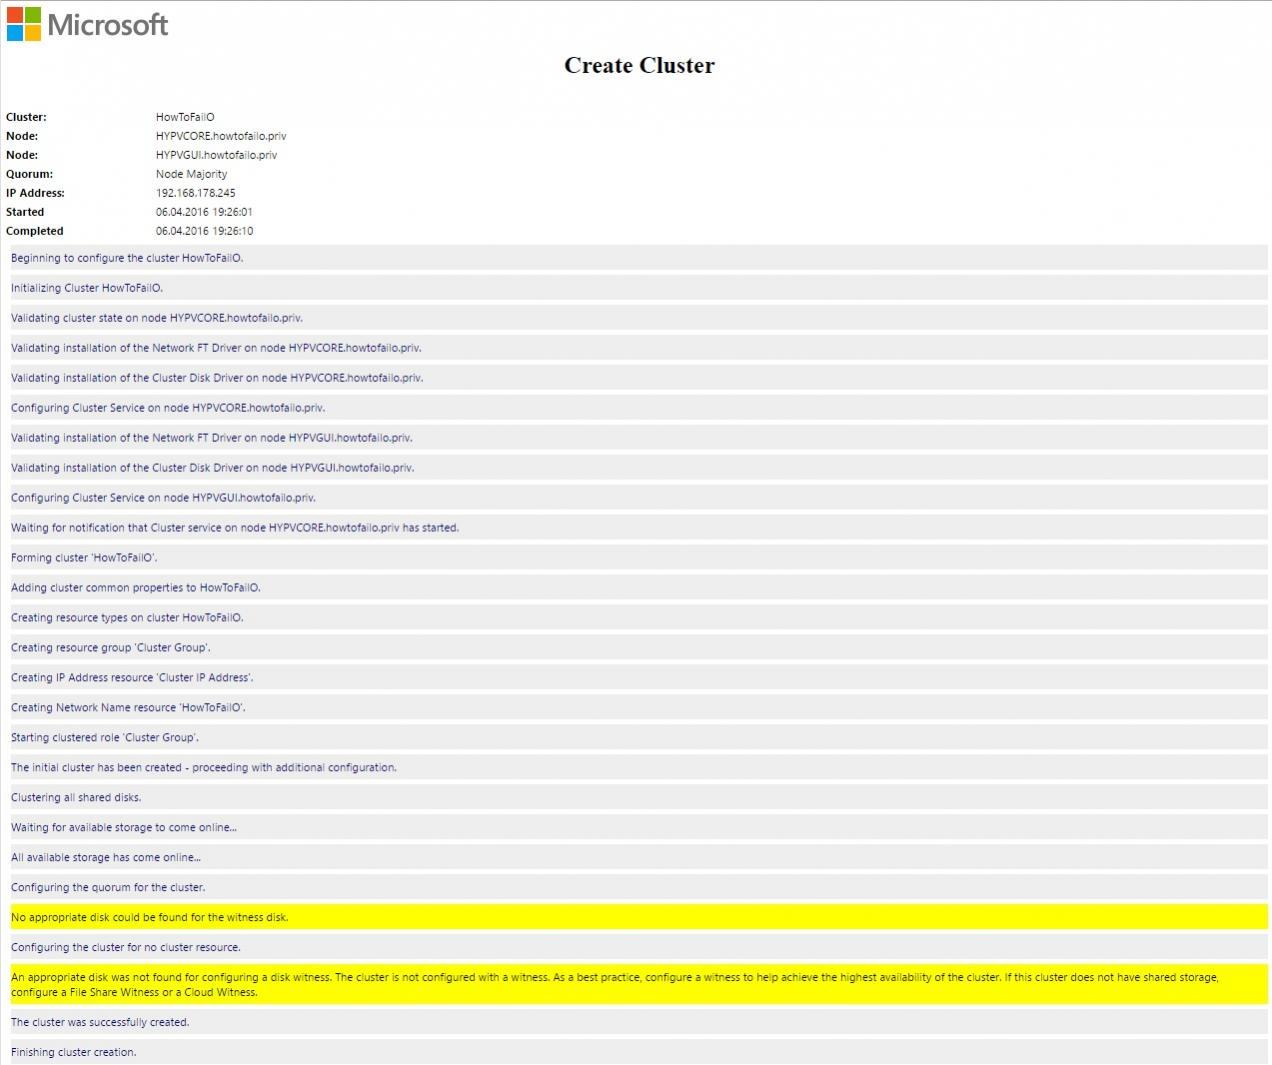Click 'Waiting for notification that Cluster service' row
1272x1065 pixels.
point(639,528)
